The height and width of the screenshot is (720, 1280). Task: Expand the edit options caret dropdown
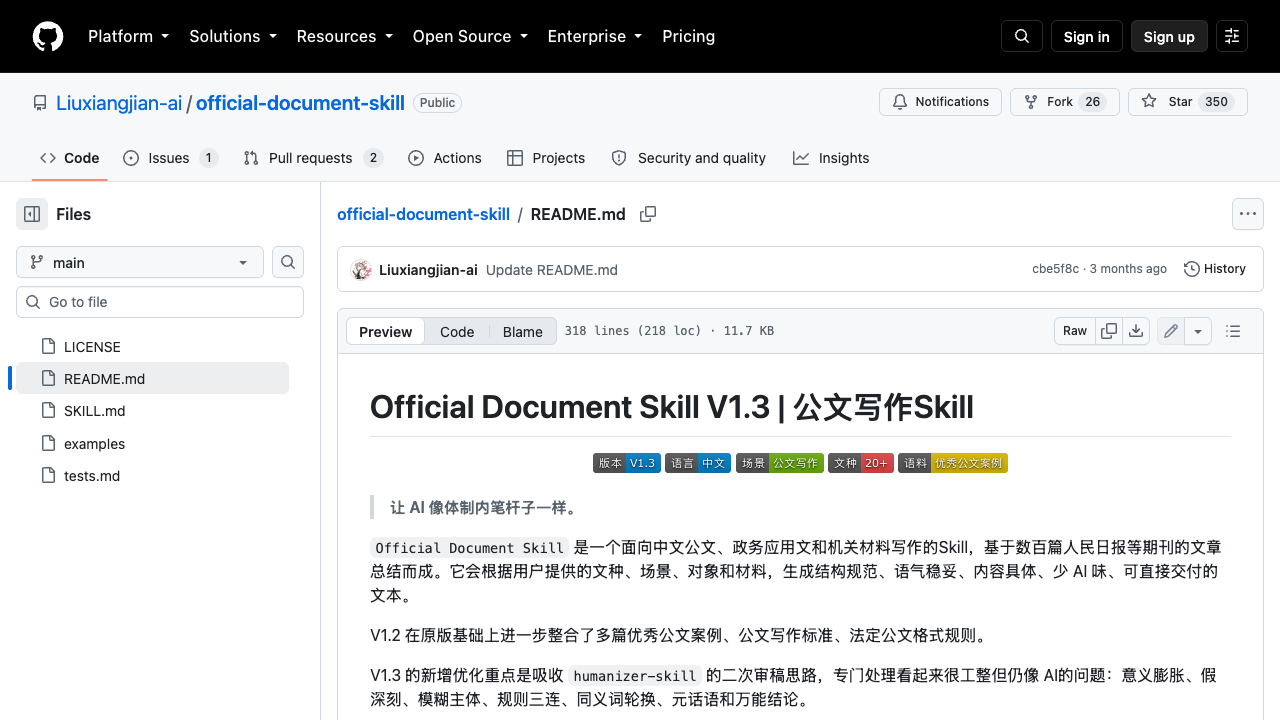point(1199,331)
